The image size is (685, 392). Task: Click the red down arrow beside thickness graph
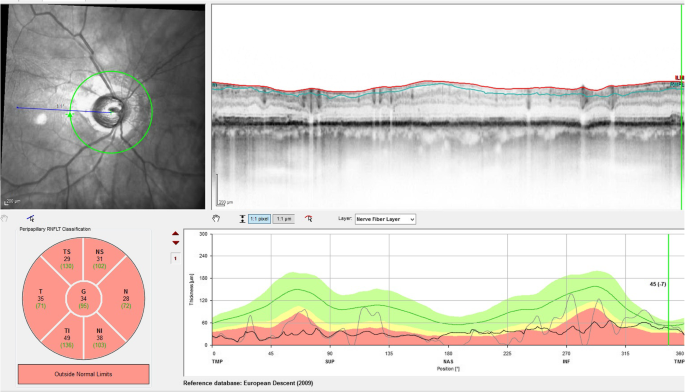tap(176, 243)
